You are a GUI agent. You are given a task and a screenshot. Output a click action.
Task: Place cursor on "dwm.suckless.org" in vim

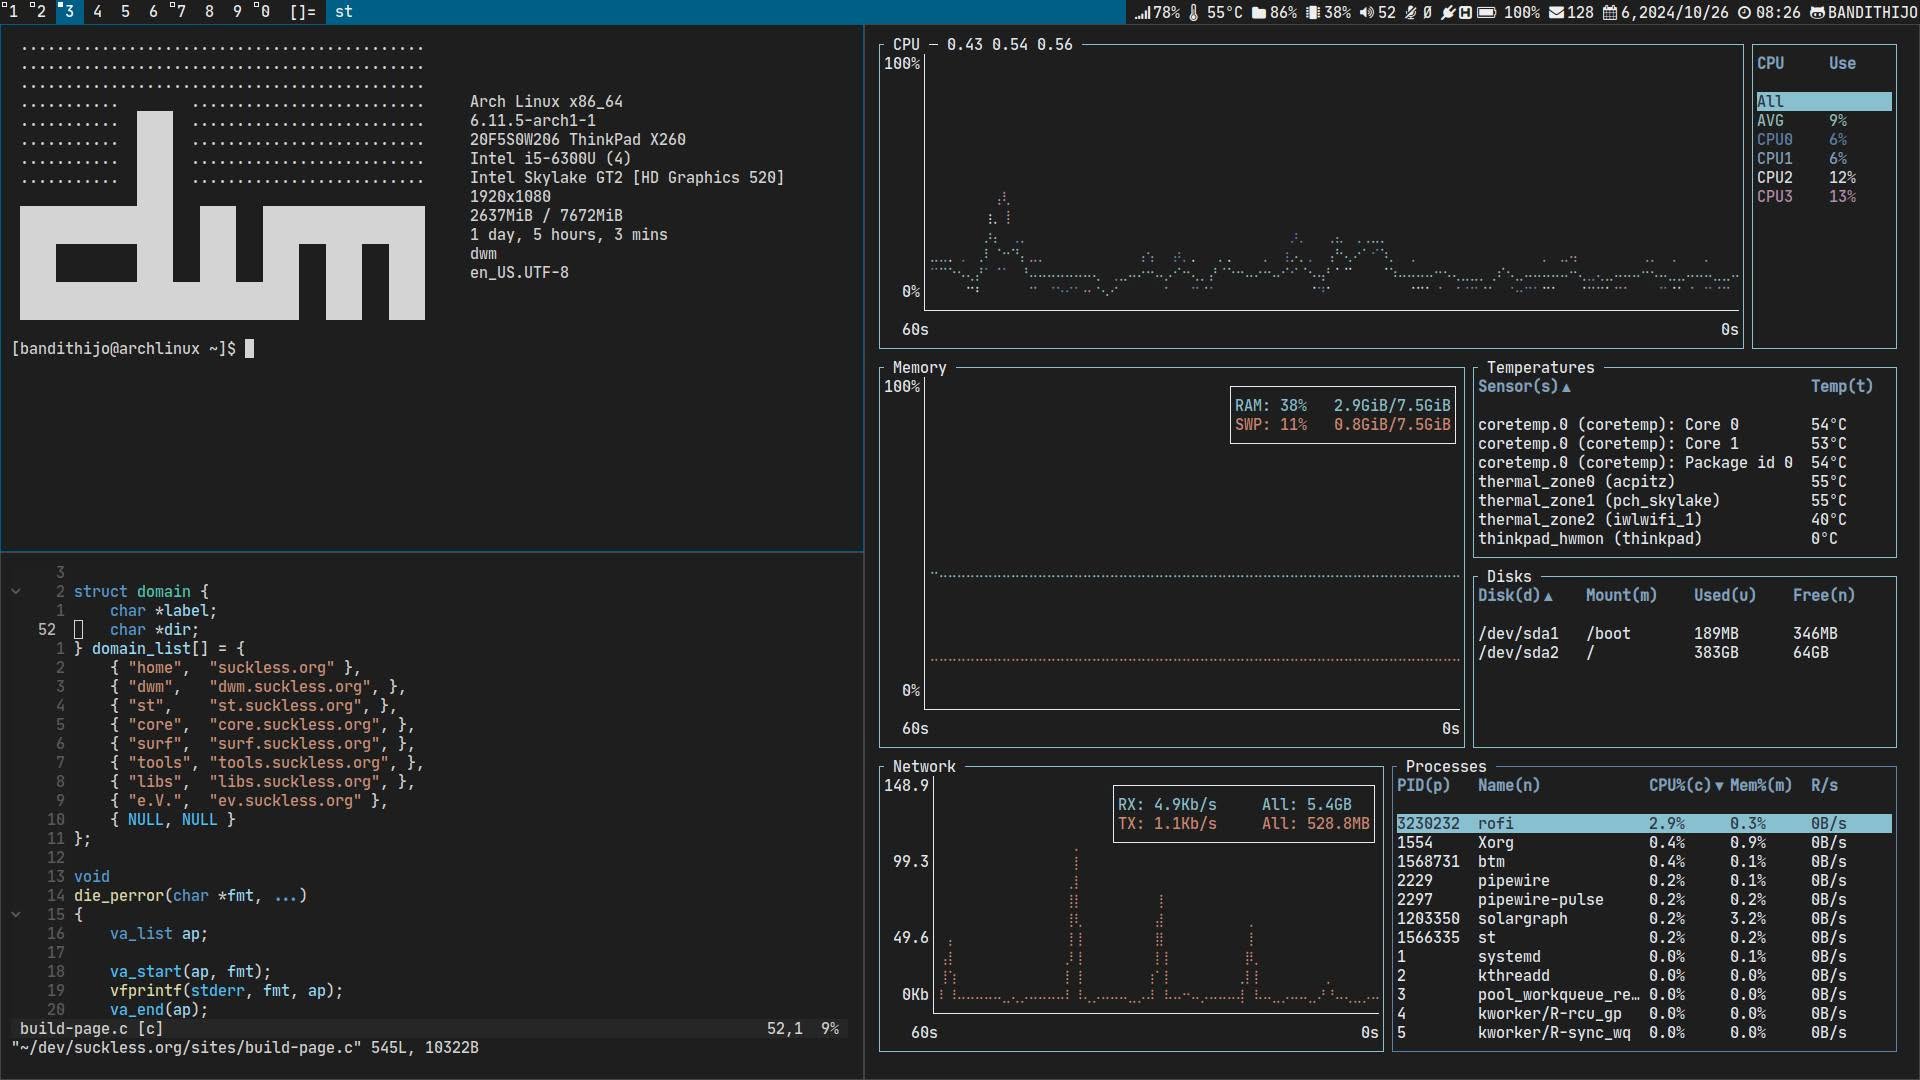[291, 687]
